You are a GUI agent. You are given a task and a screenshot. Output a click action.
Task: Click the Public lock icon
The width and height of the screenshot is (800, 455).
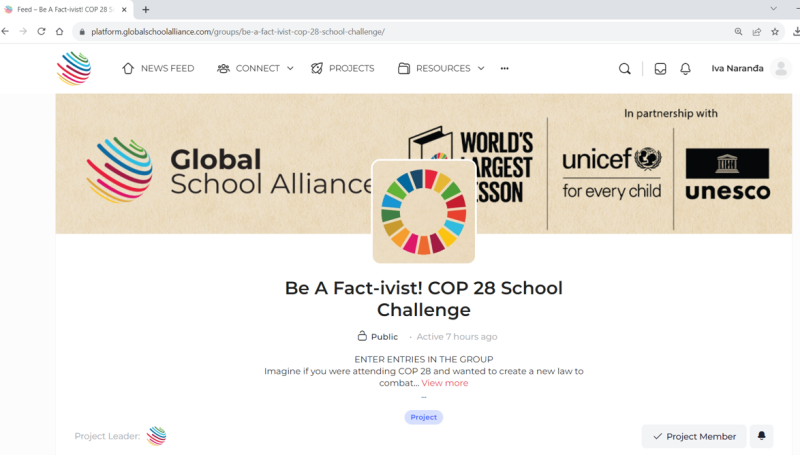(x=362, y=336)
